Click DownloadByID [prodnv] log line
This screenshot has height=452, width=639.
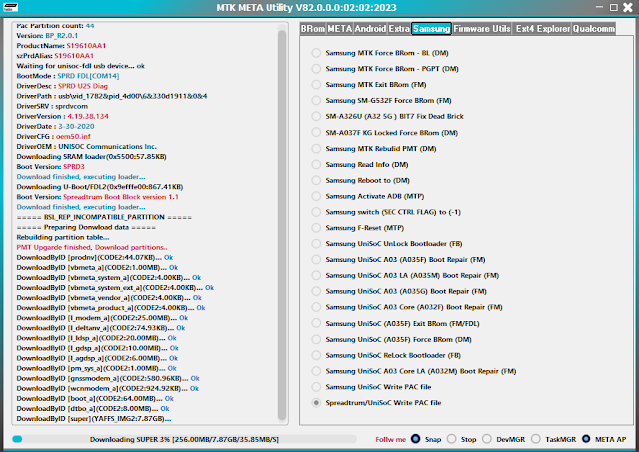coord(95,258)
